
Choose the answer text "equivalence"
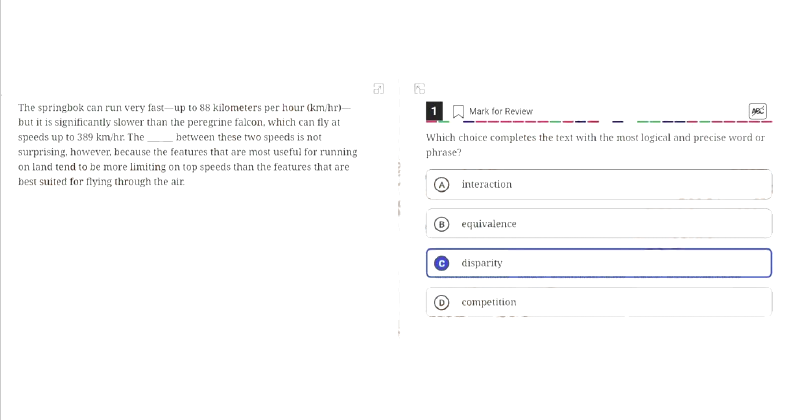pyautogui.click(x=489, y=224)
